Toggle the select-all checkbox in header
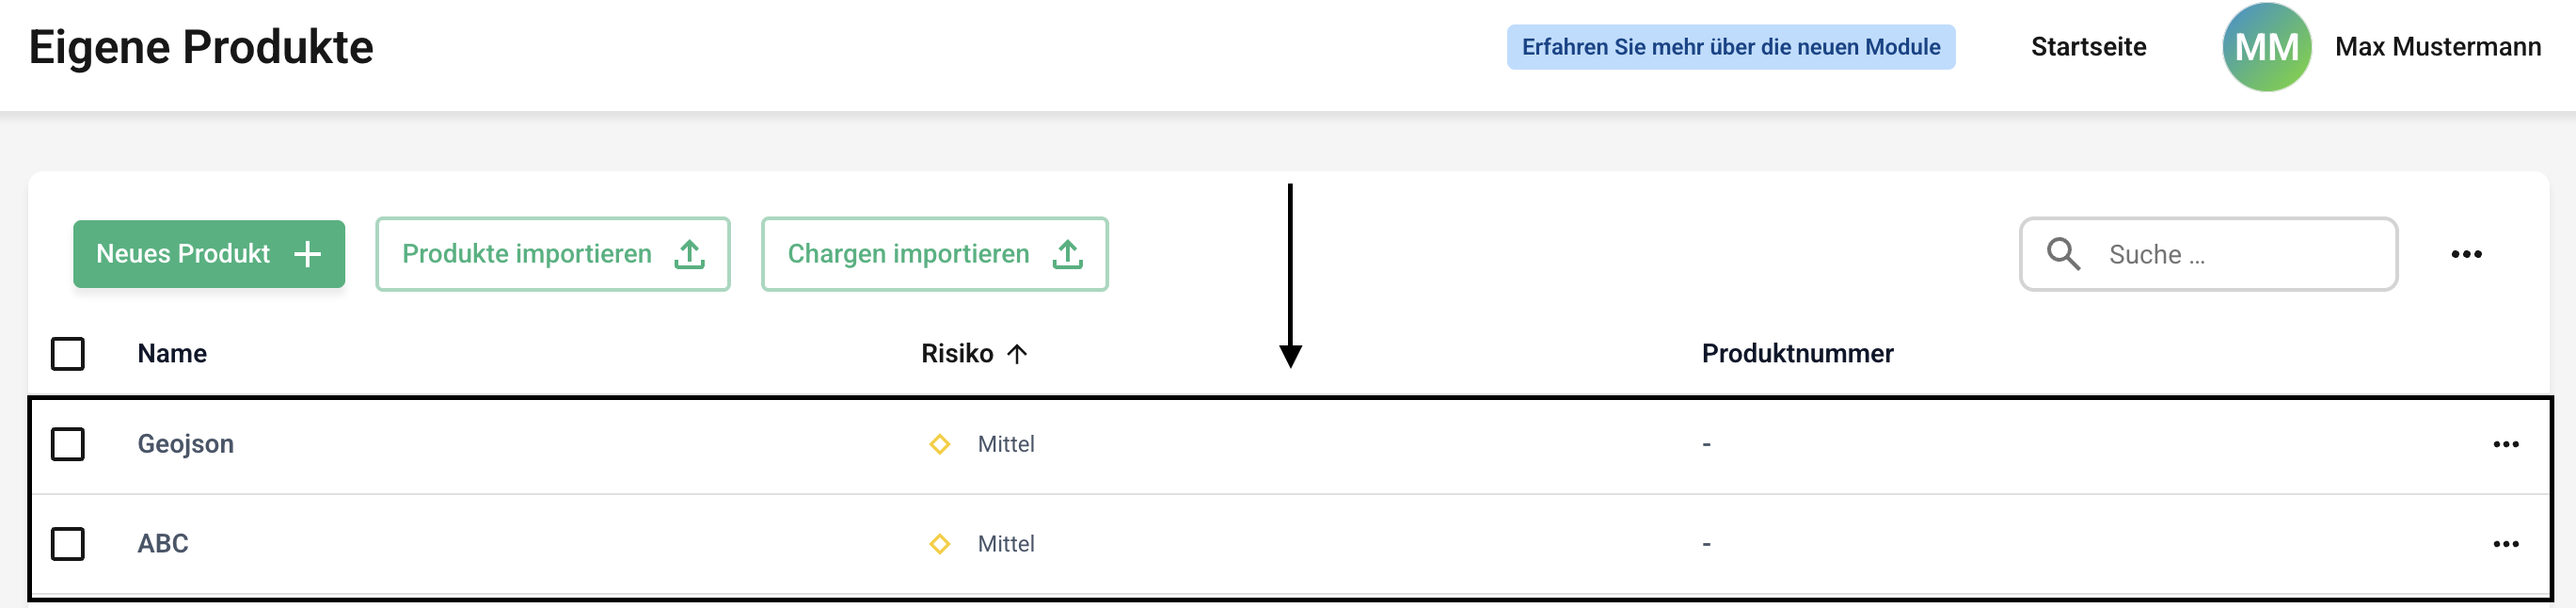The image size is (2576, 608). pos(68,354)
